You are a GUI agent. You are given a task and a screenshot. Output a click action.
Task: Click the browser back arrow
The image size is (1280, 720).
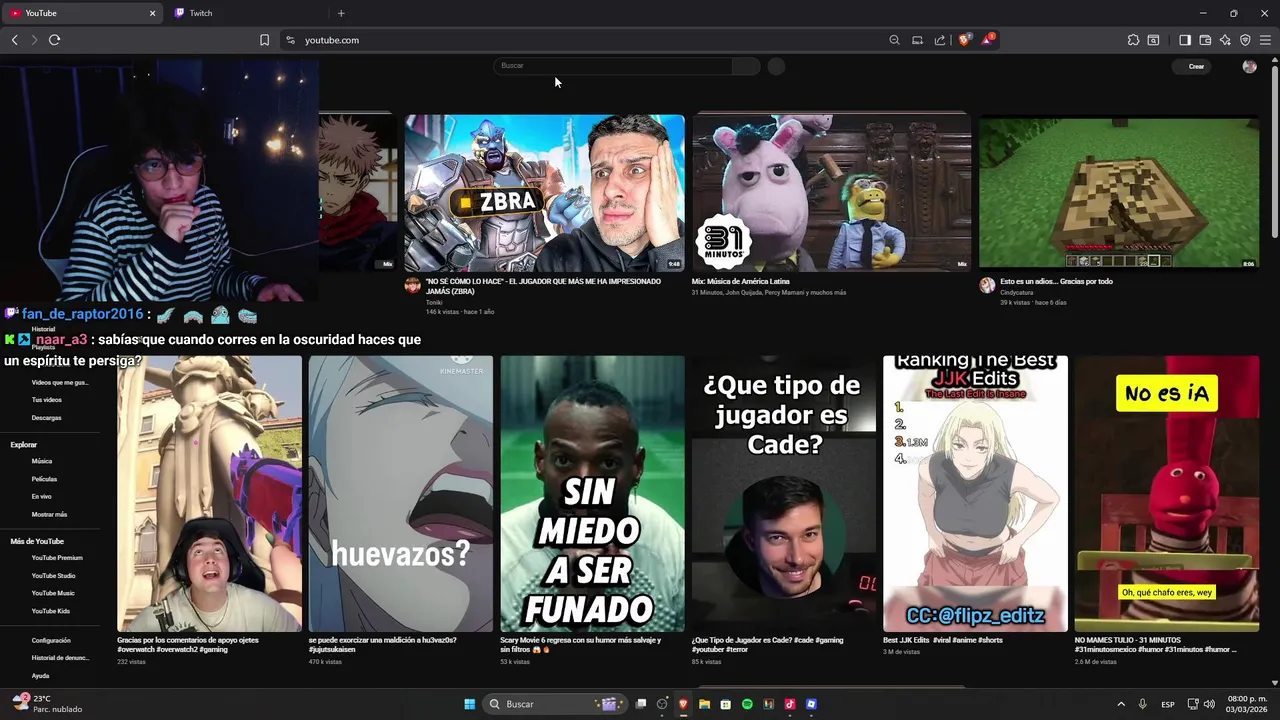[x=14, y=40]
